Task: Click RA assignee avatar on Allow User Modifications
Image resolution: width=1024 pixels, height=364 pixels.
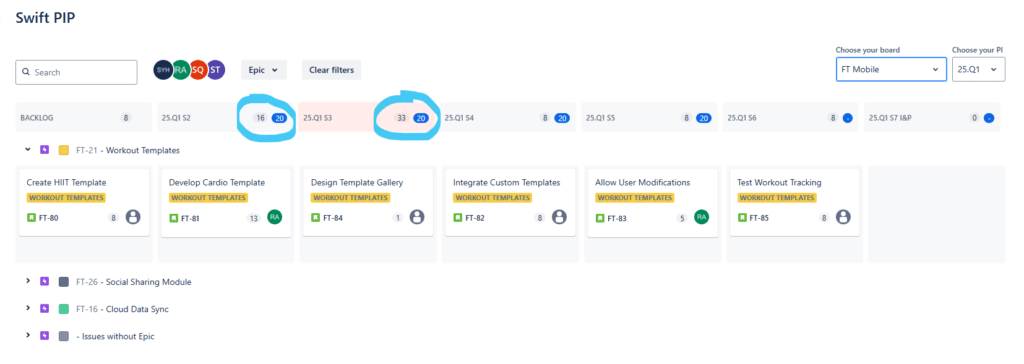Action: click(701, 217)
